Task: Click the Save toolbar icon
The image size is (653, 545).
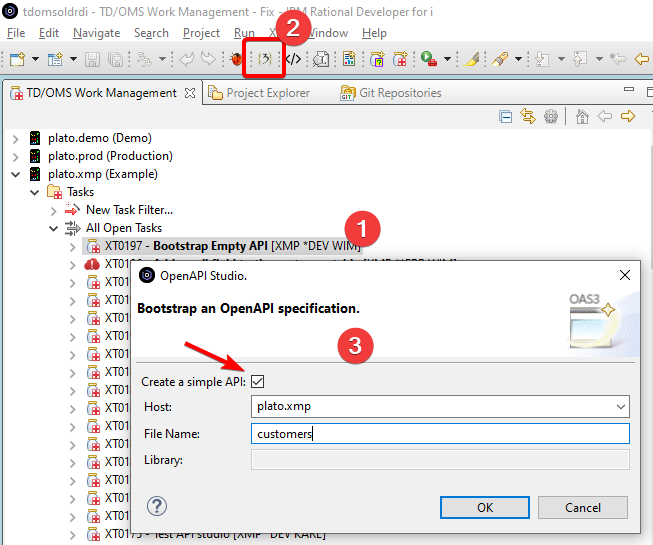Action: coord(92,59)
